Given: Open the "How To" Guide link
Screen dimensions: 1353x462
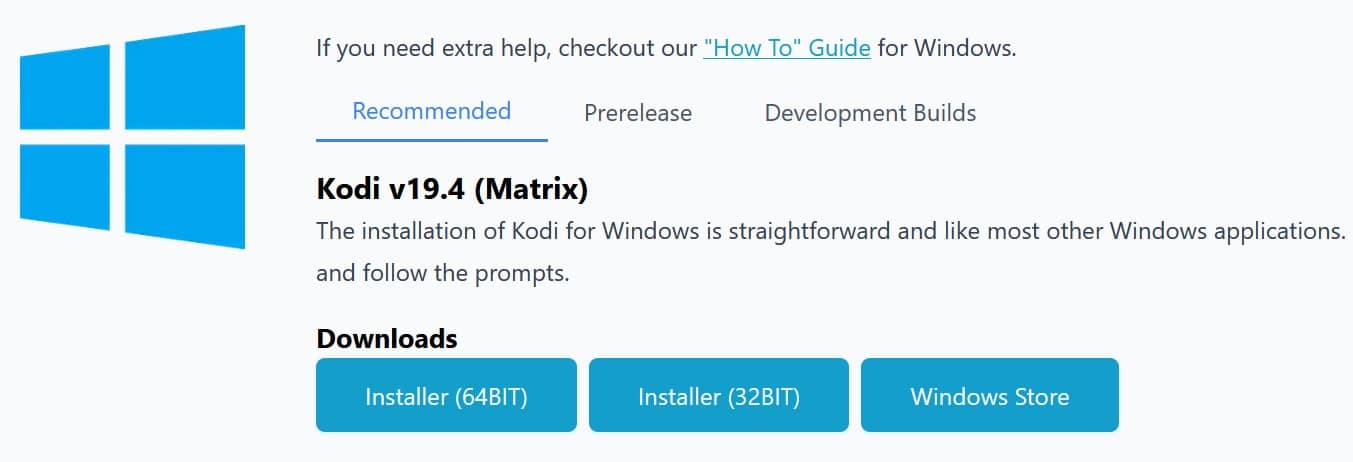Looking at the screenshot, I should coord(787,47).
